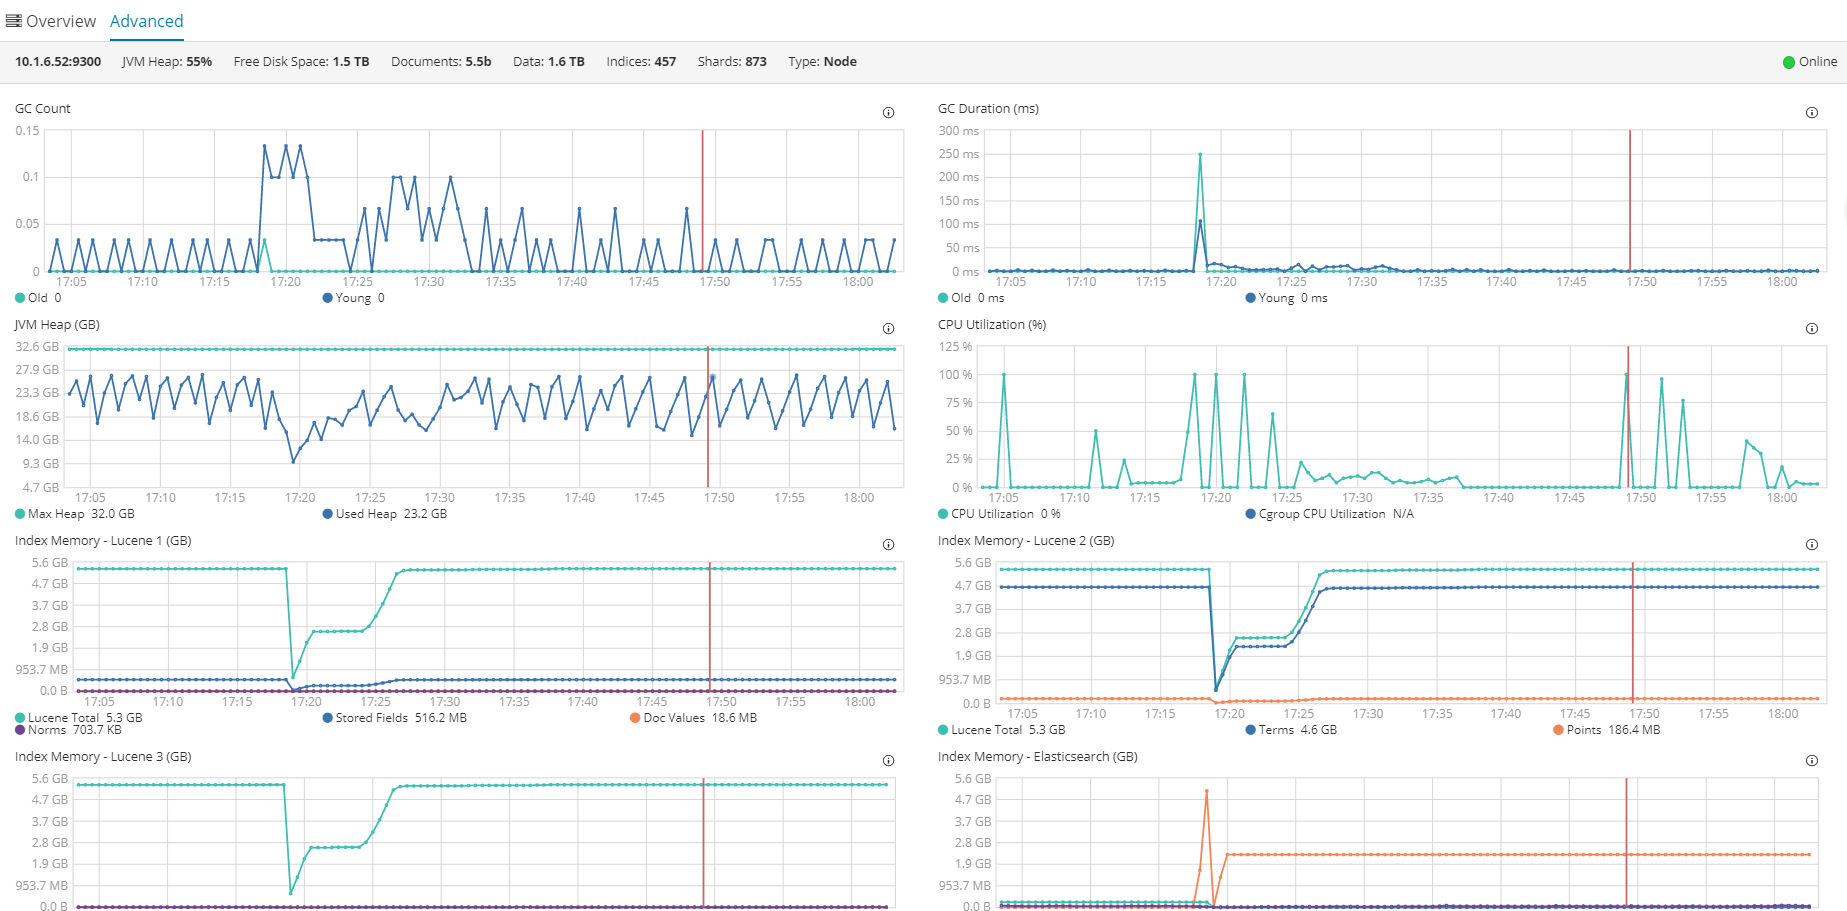This screenshot has height=911, width=1847.
Task: Toggle Old series in GC Duration legend
Action: (x=970, y=298)
